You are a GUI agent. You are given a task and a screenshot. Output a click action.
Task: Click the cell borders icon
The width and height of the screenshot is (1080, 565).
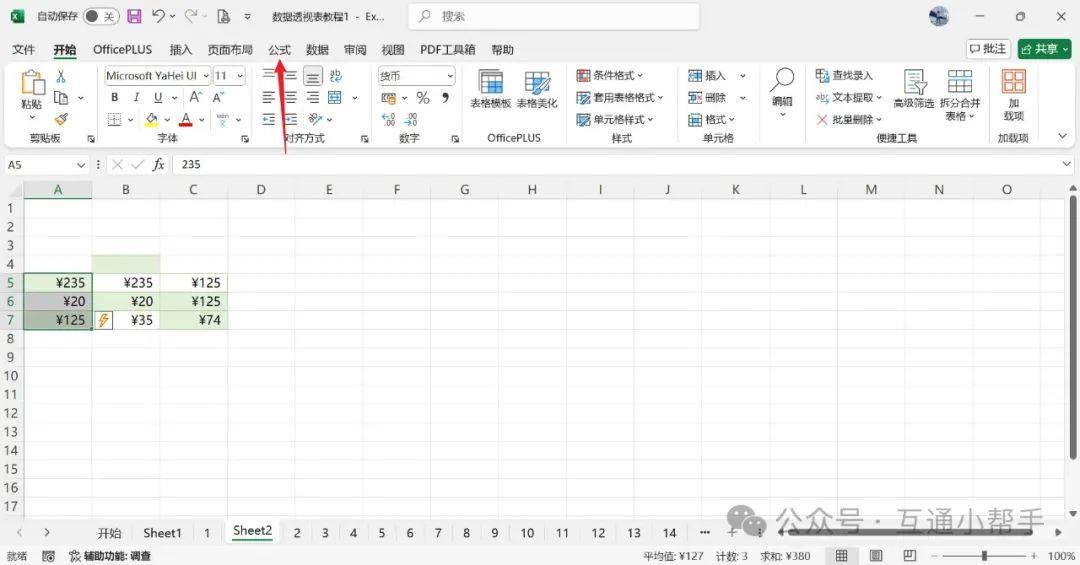[x=114, y=119]
